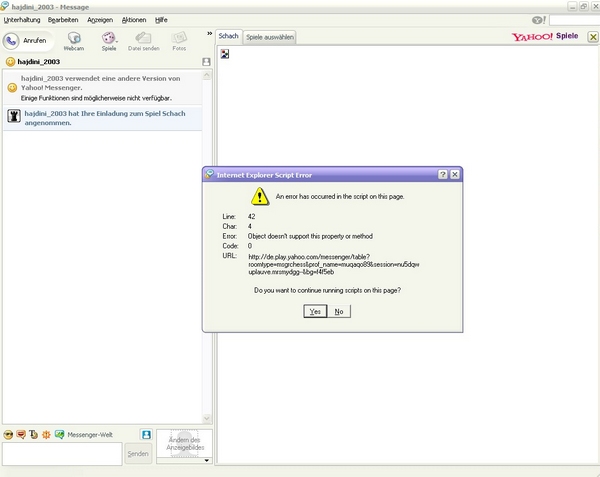The image size is (600, 477).
Task: Open the Hilfe menu
Action: (x=161, y=20)
